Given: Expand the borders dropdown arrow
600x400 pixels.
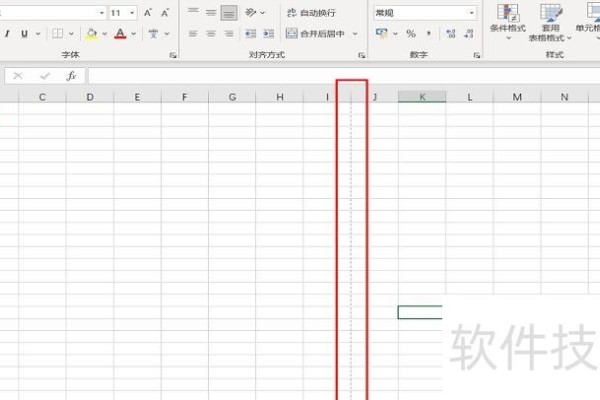Looking at the screenshot, I should (71, 34).
